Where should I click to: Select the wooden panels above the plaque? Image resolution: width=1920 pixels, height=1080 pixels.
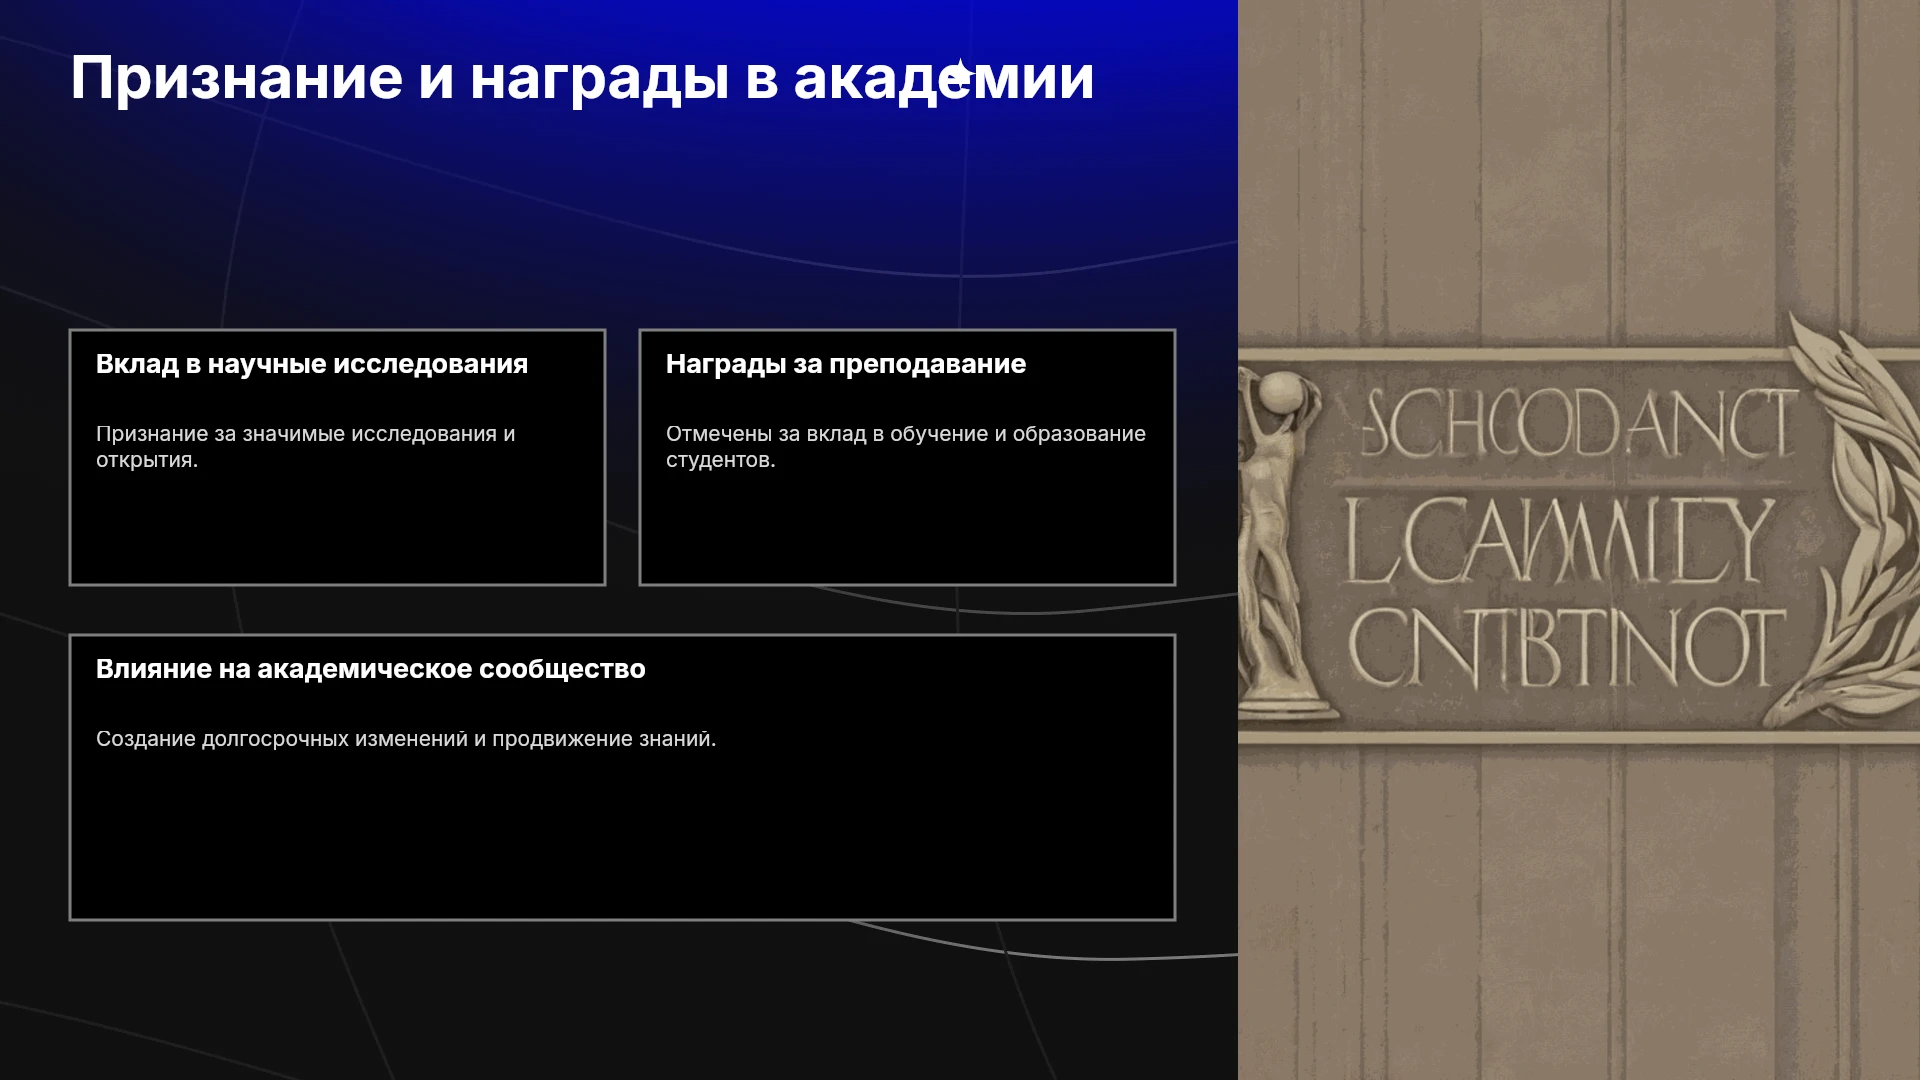1579,170
